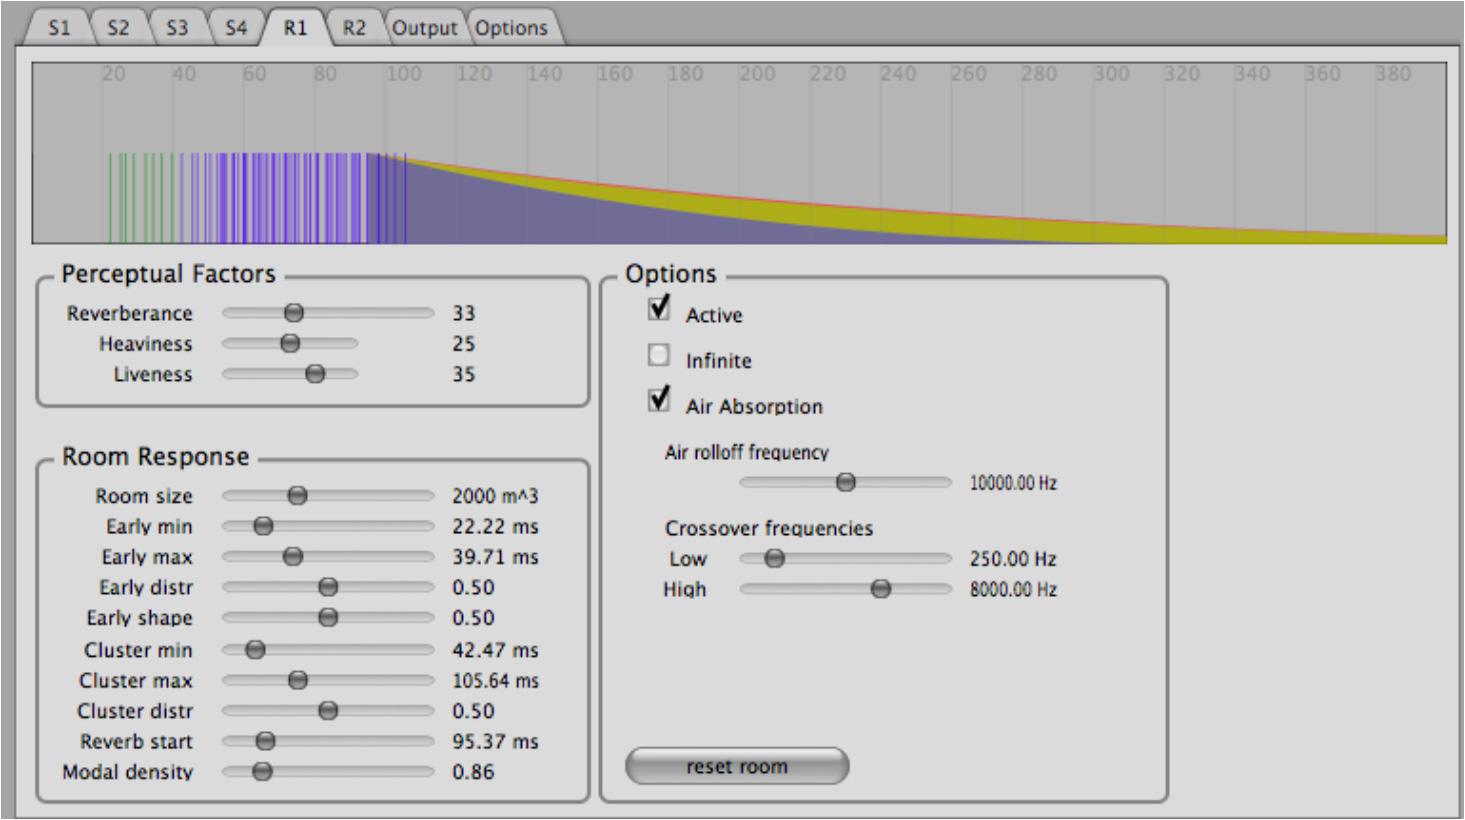Click the green early reflections in graph
Image resolution: width=1465 pixels, height=820 pixels.
click(x=140, y=198)
